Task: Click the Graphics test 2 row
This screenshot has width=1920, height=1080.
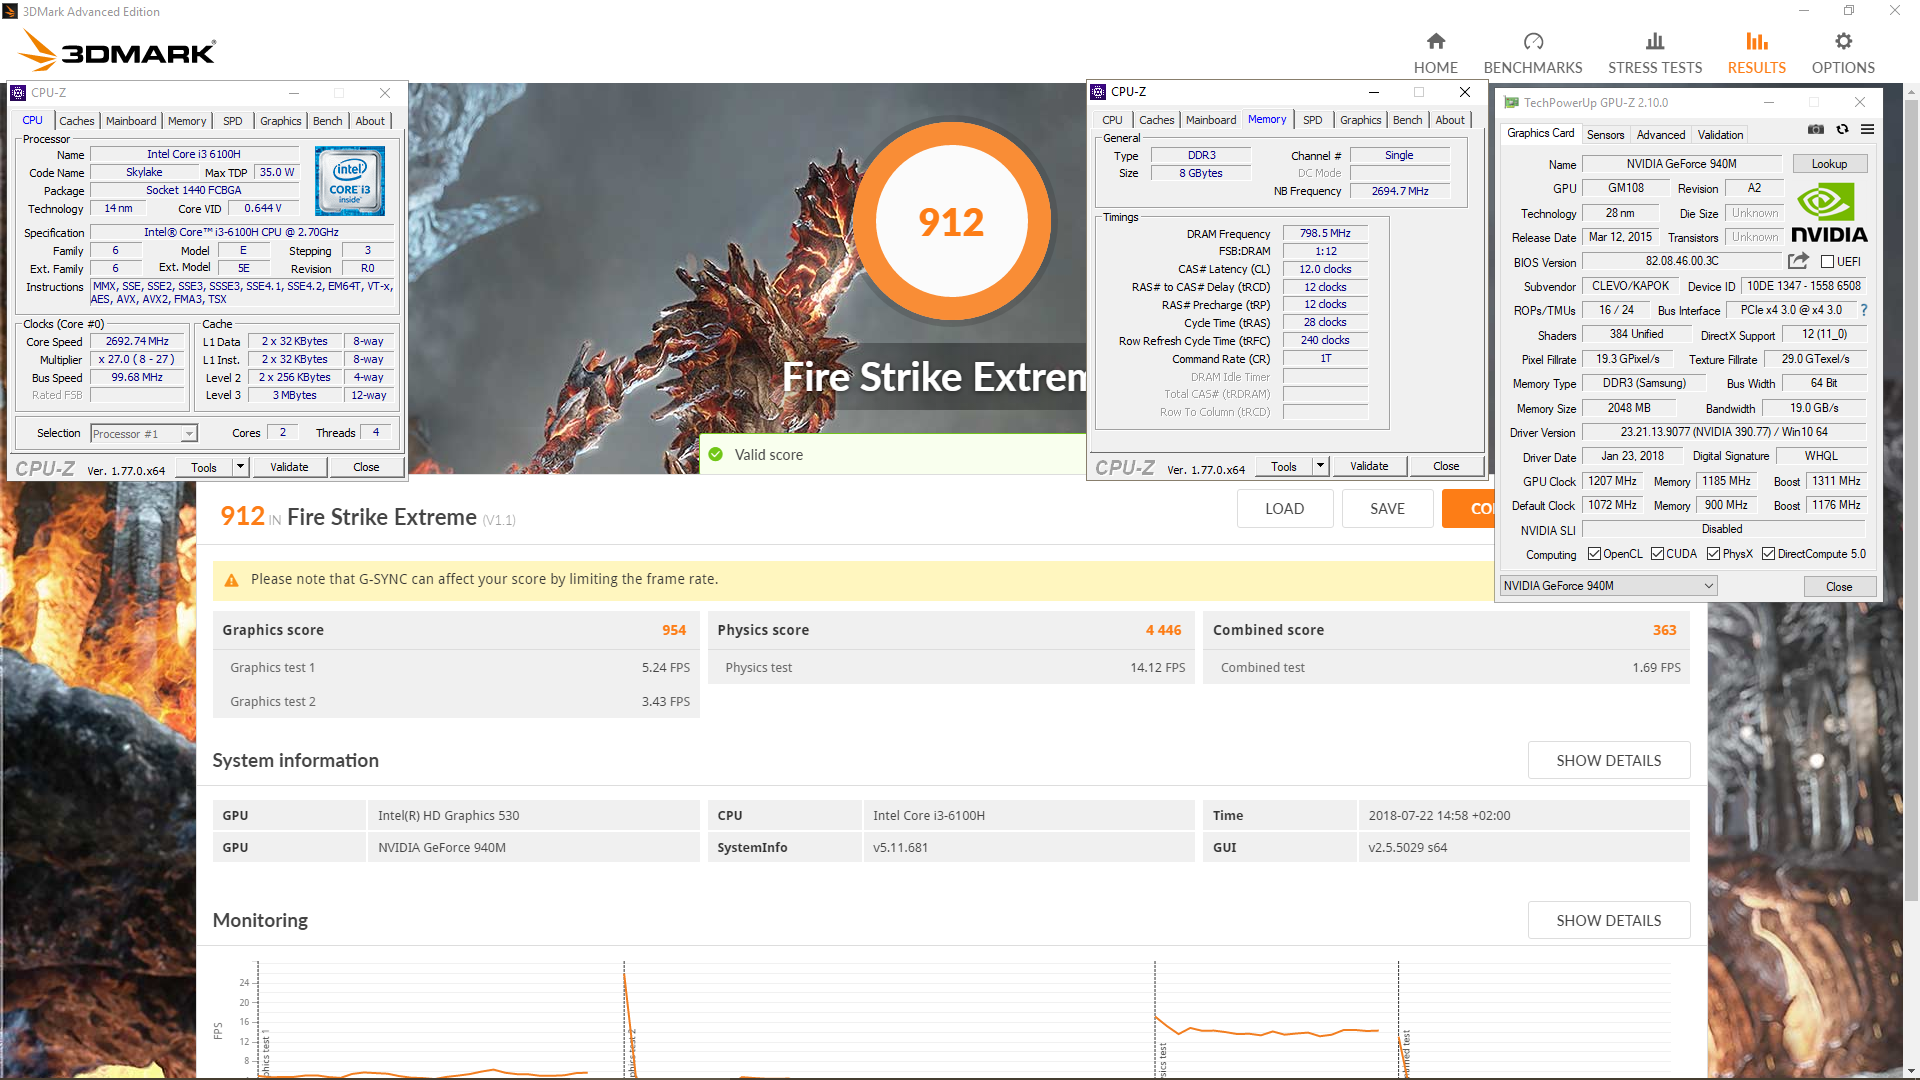Action: point(456,701)
